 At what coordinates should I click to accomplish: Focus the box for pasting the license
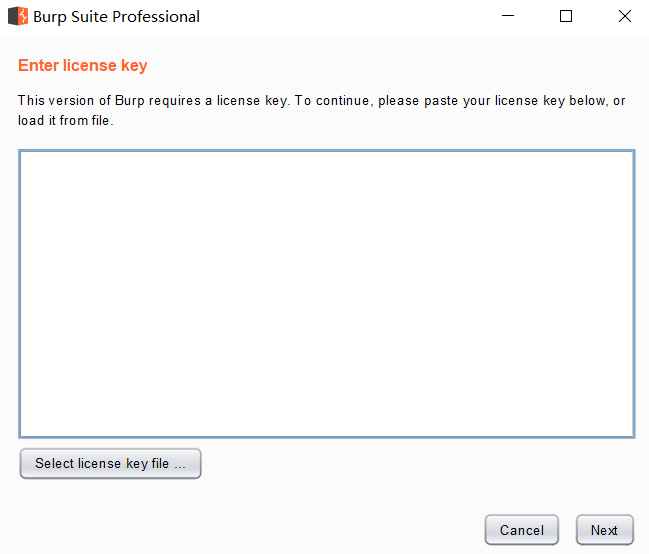(x=326, y=293)
